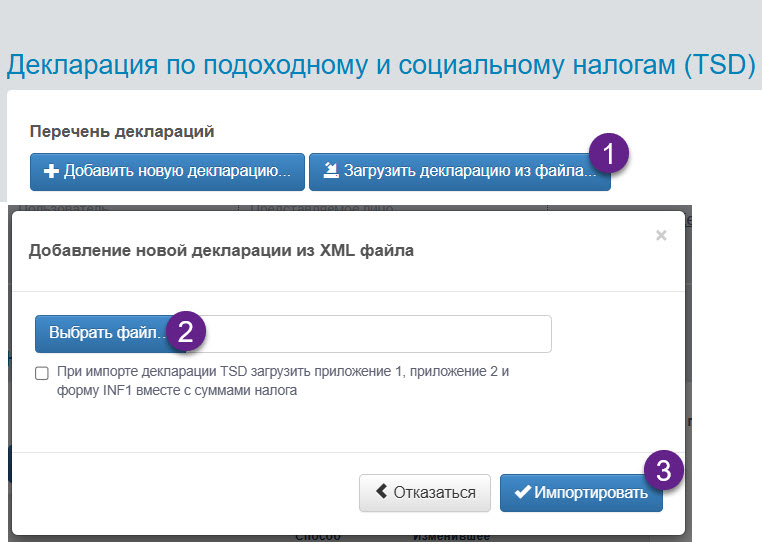Viewport: 762px width, 542px height.
Task: Click the dialog title Добавление новой декларации
Action: click(x=221, y=251)
